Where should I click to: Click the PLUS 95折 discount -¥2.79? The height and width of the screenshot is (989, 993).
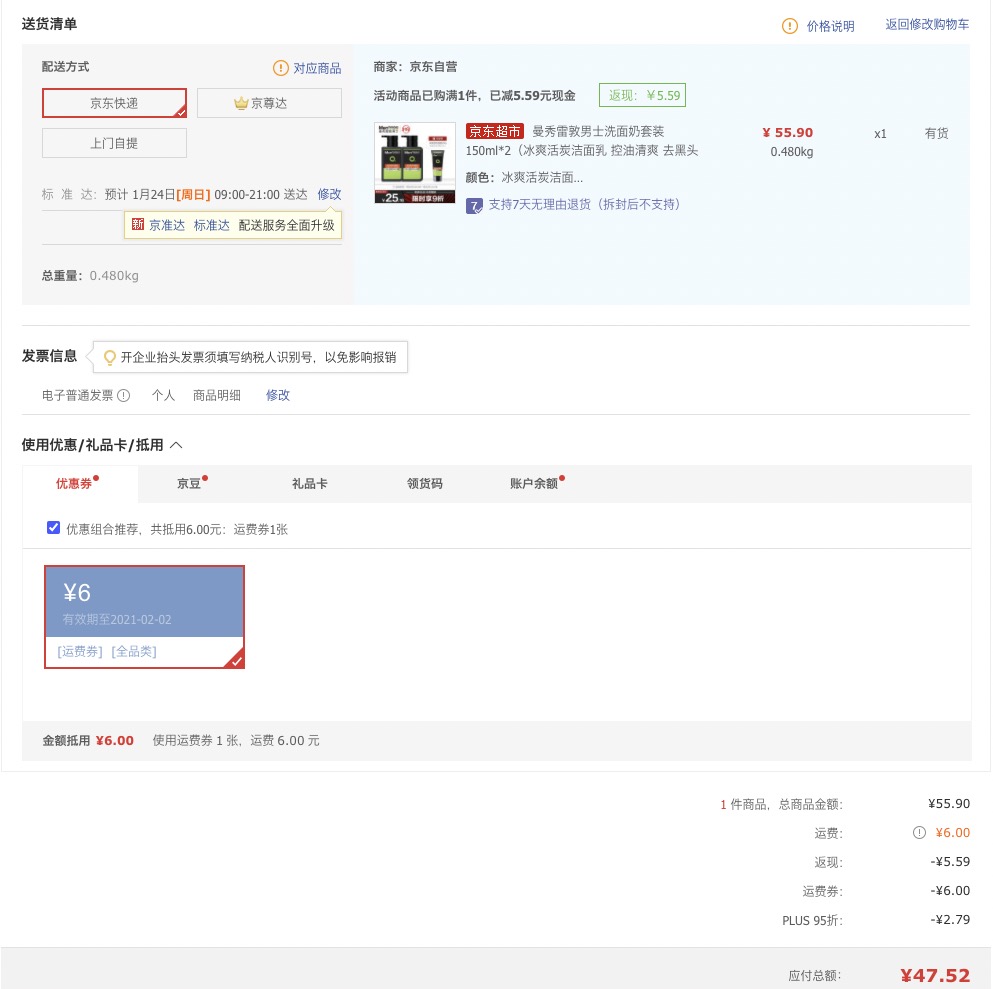click(x=950, y=919)
